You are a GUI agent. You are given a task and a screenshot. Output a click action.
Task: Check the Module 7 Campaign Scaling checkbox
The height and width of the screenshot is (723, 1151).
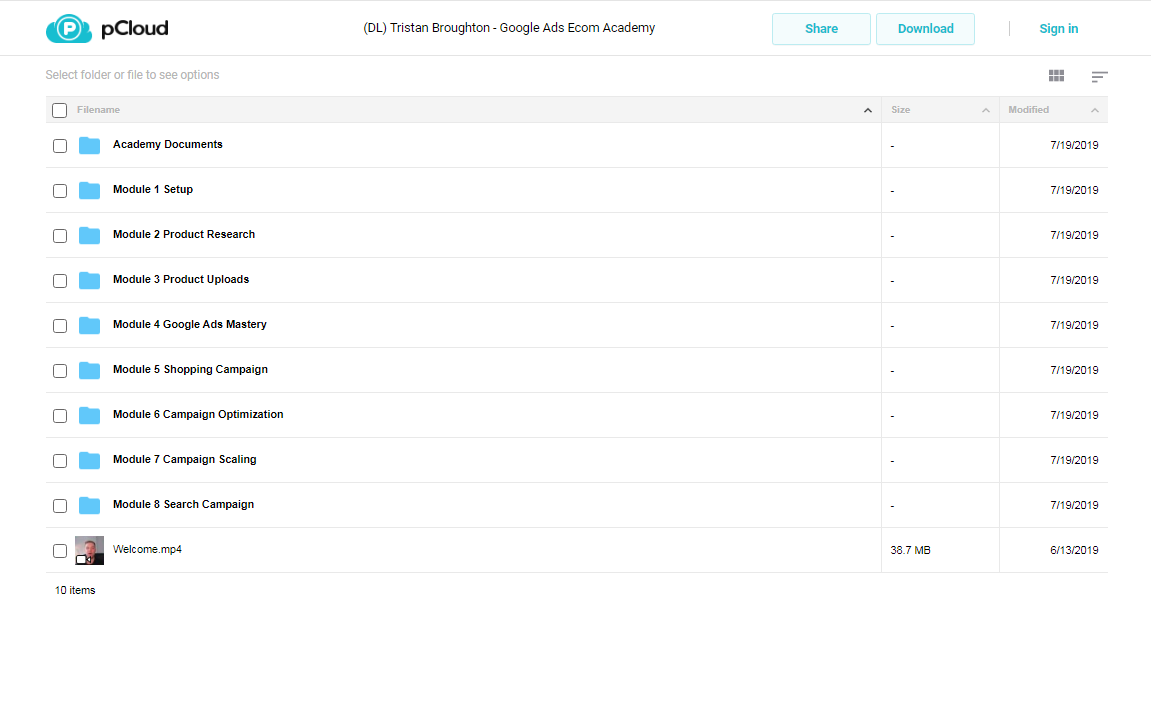[x=60, y=461]
